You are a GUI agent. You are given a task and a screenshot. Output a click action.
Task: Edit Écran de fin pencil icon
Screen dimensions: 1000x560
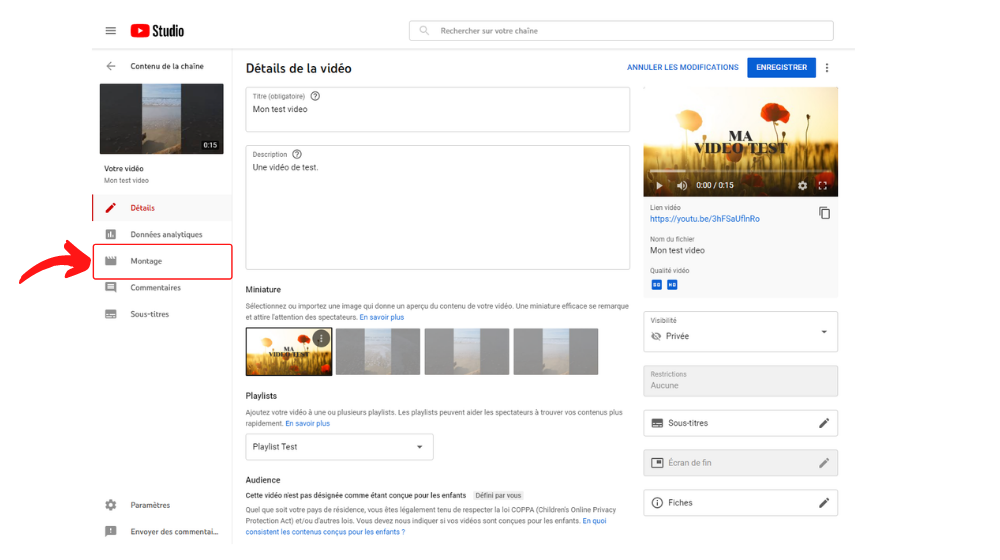[824, 463]
